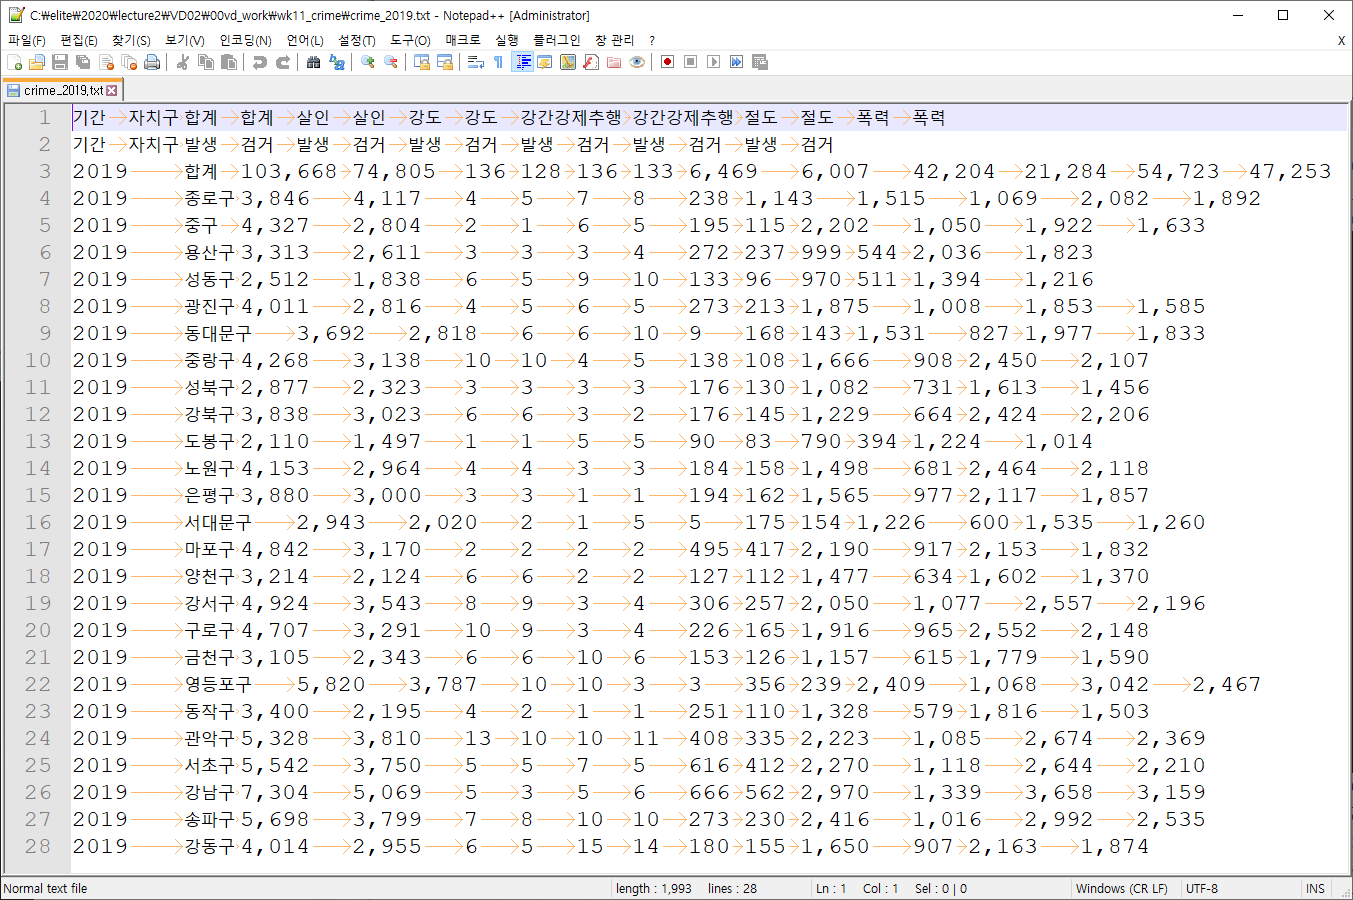The height and width of the screenshot is (900, 1353).
Task: Toggle synchronize horizontal scrolling
Action: click(445, 62)
